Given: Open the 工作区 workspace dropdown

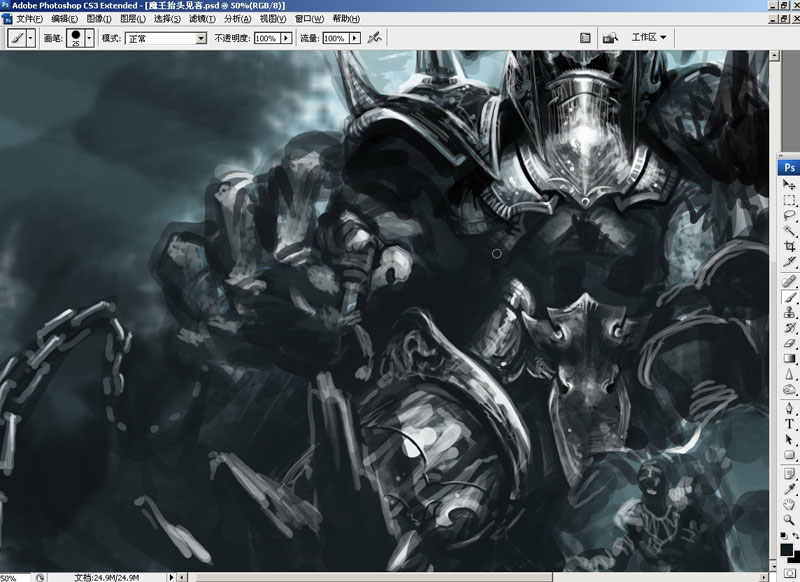Looking at the screenshot, I should (x=649, y=37).
